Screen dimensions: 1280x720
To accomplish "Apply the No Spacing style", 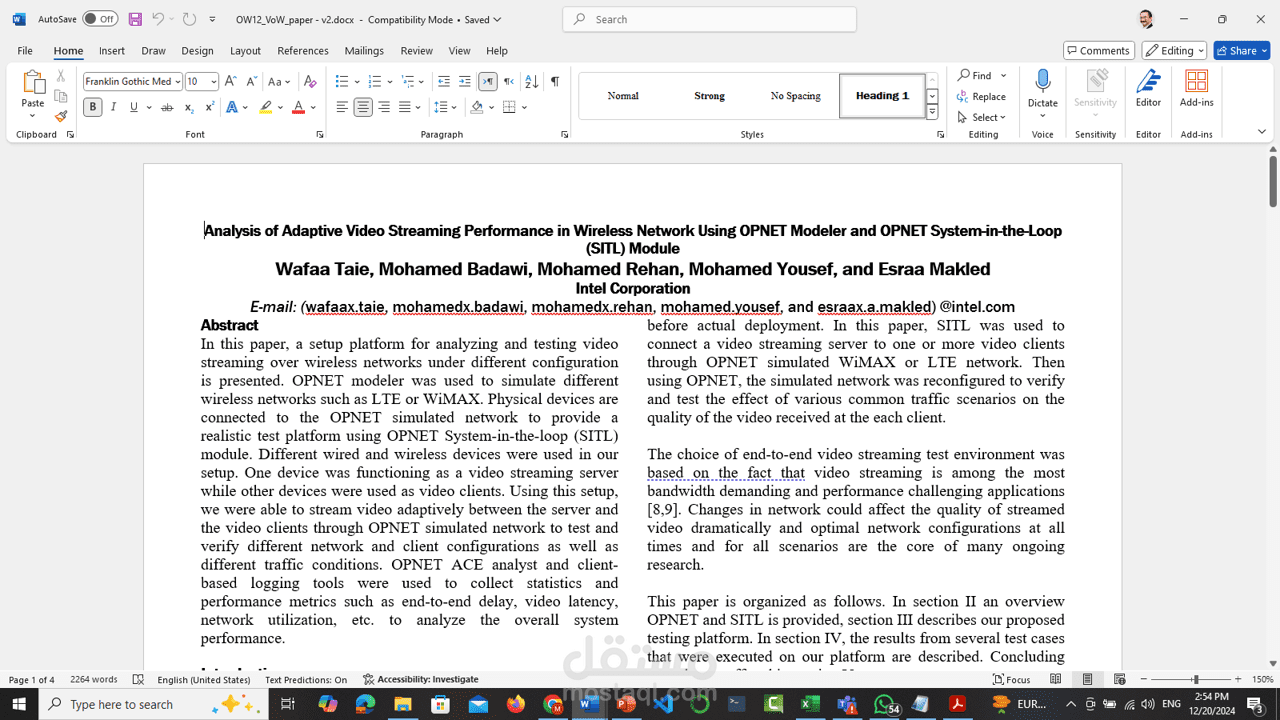I will 795,96.
